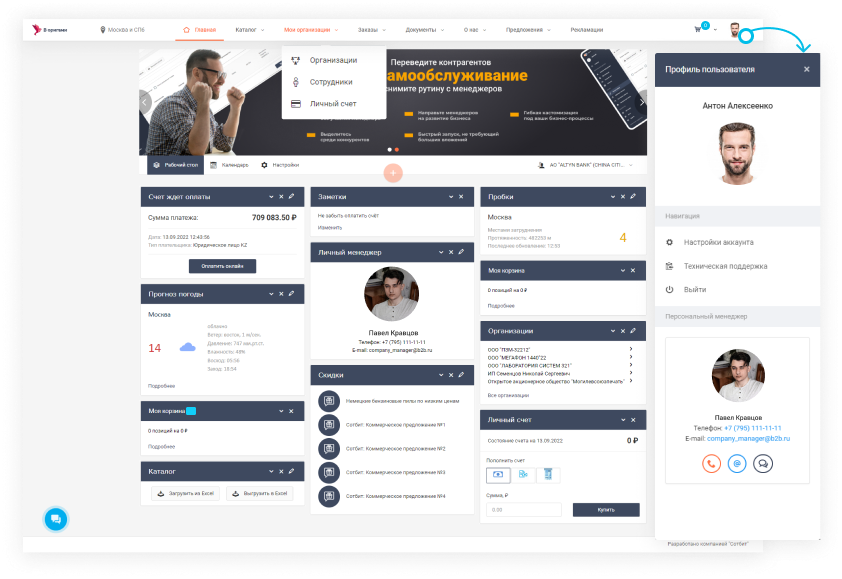Click the chat message icon for manager
This screenshot has height=579, width=842.
763,463
